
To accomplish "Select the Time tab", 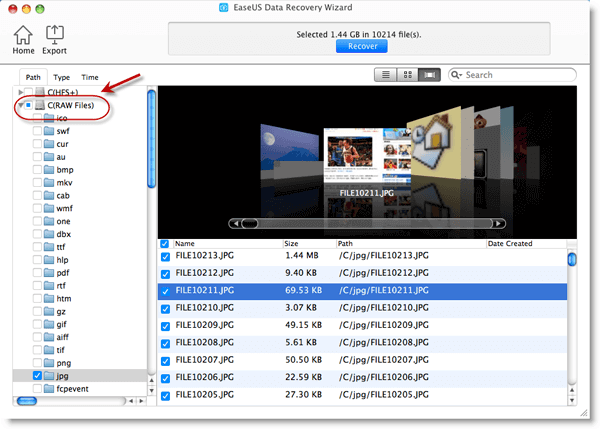I will 90,77.
